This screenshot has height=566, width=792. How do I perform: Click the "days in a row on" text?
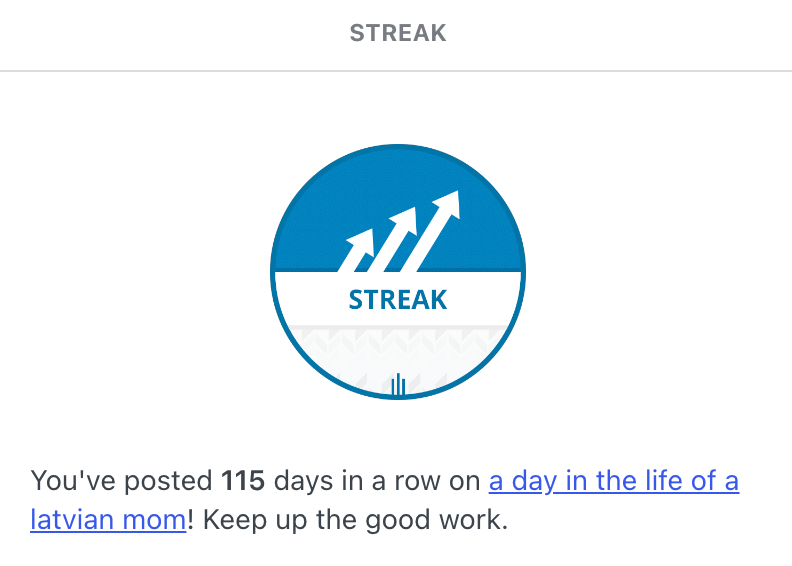(377, 481)
